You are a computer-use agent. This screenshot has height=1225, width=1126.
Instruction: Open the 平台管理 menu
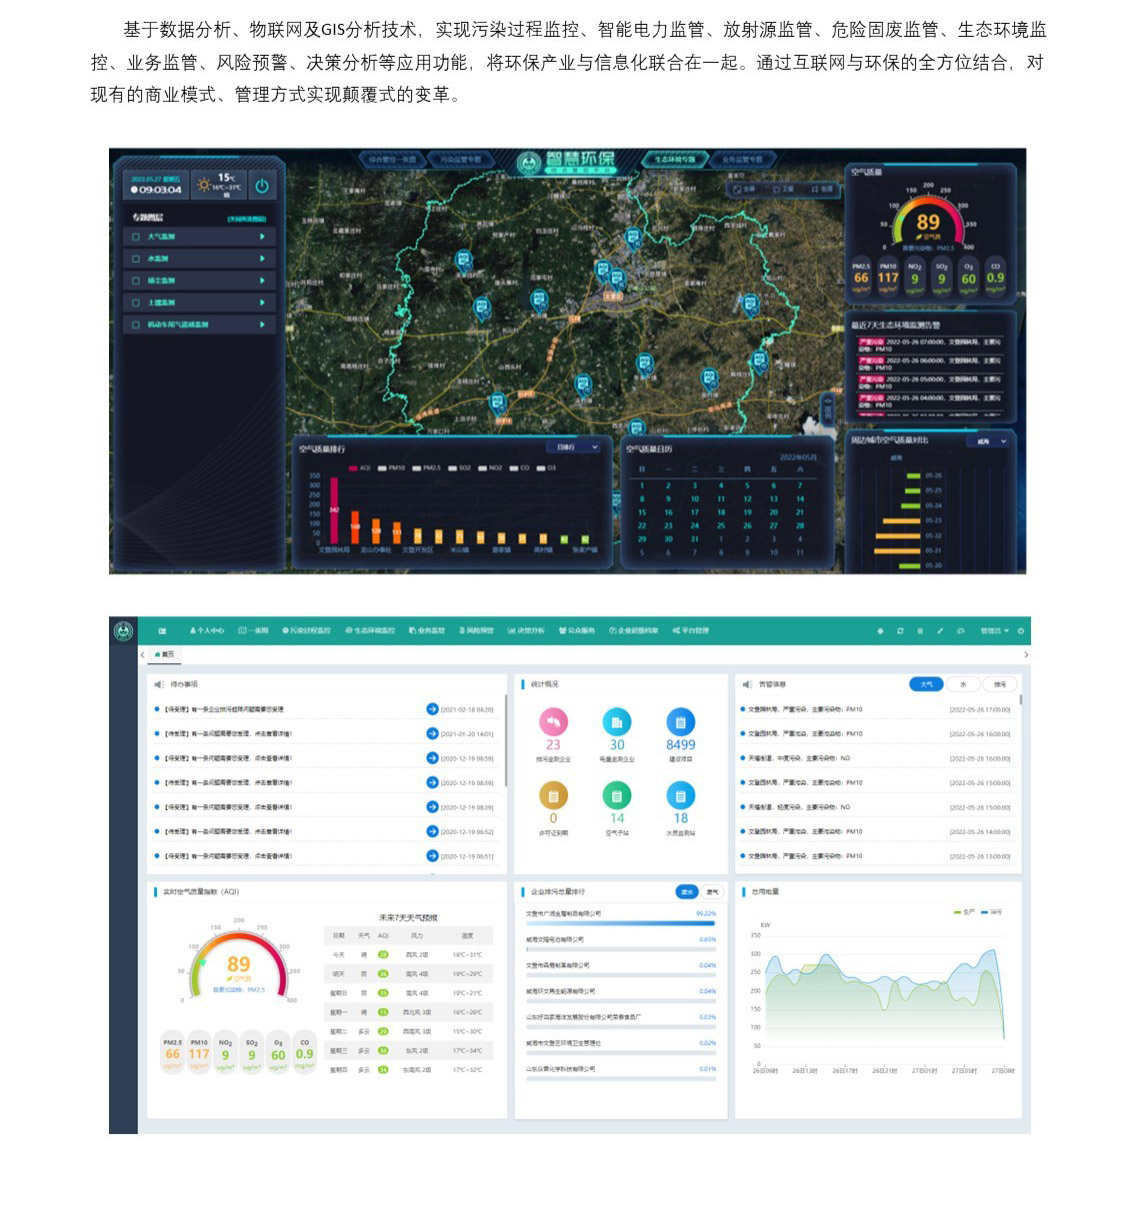coord(691,631)
